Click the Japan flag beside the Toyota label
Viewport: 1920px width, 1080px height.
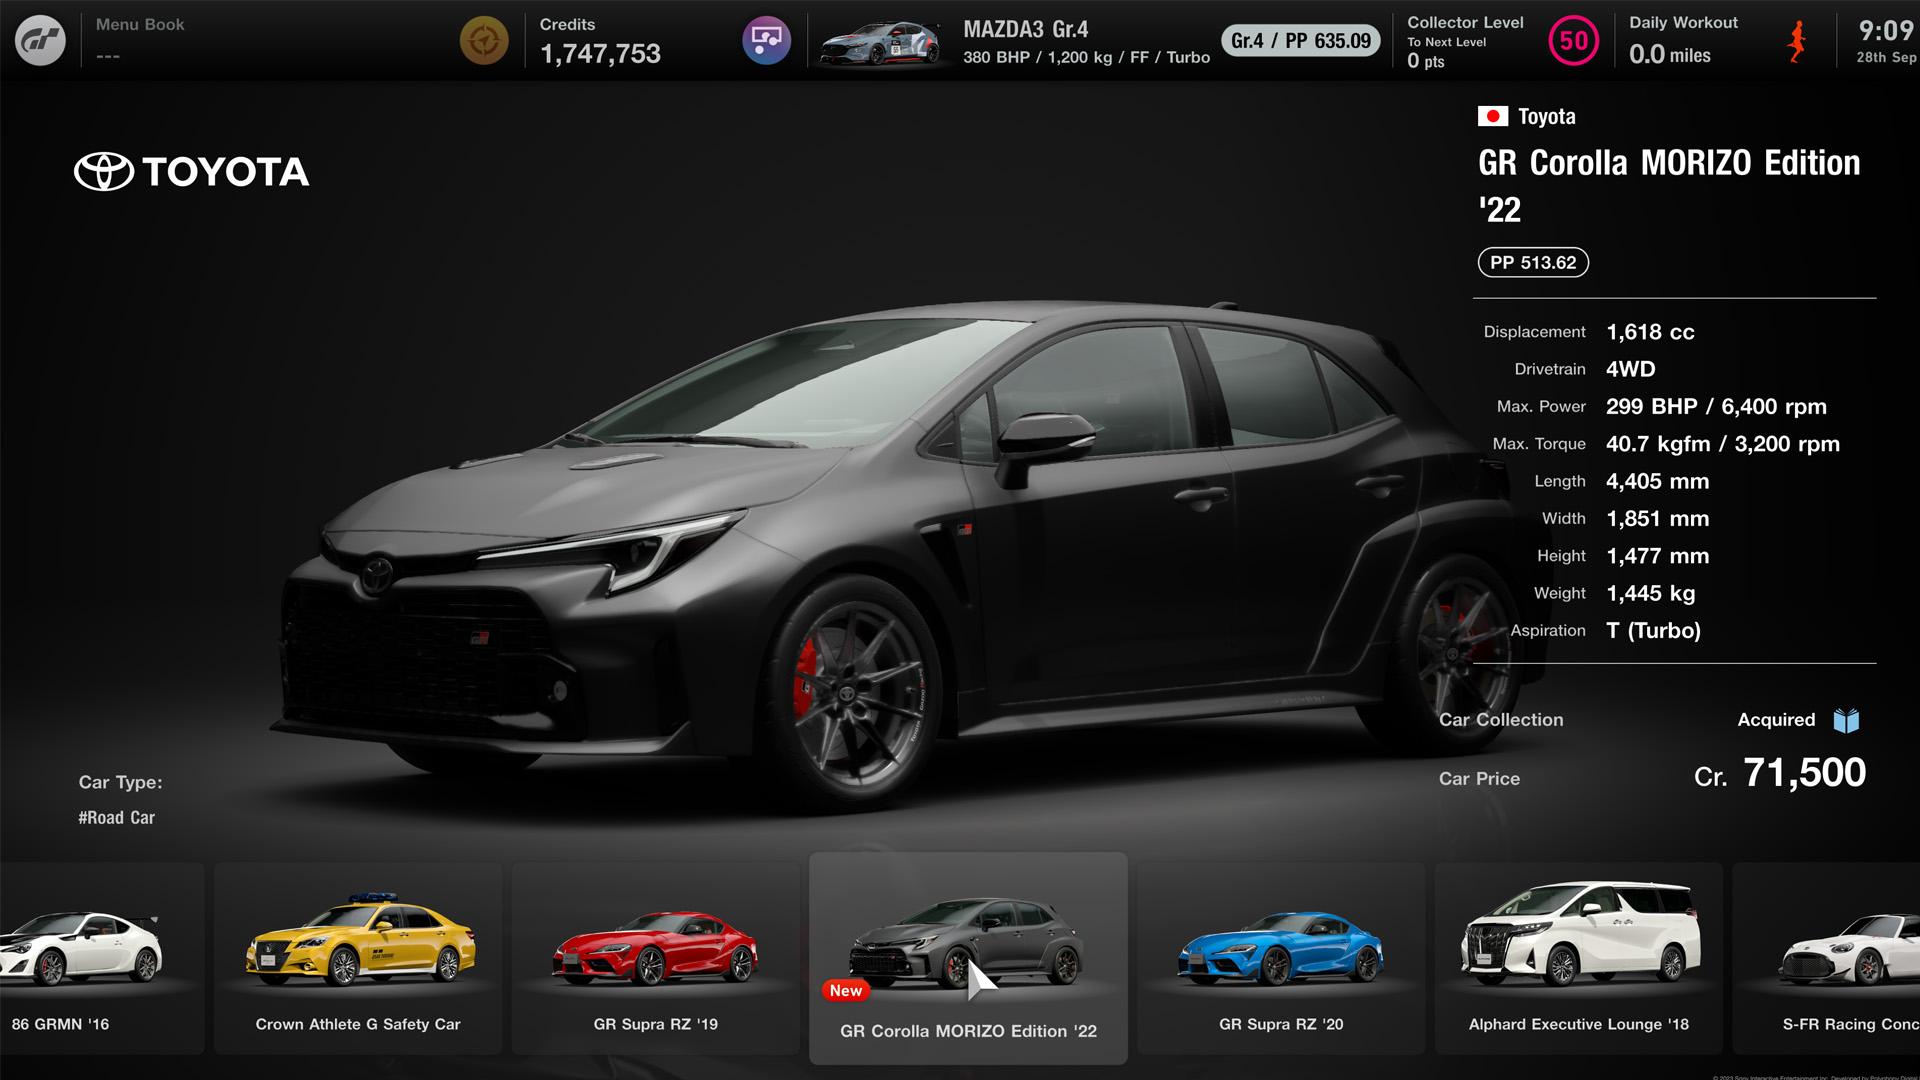(1493, 115)
